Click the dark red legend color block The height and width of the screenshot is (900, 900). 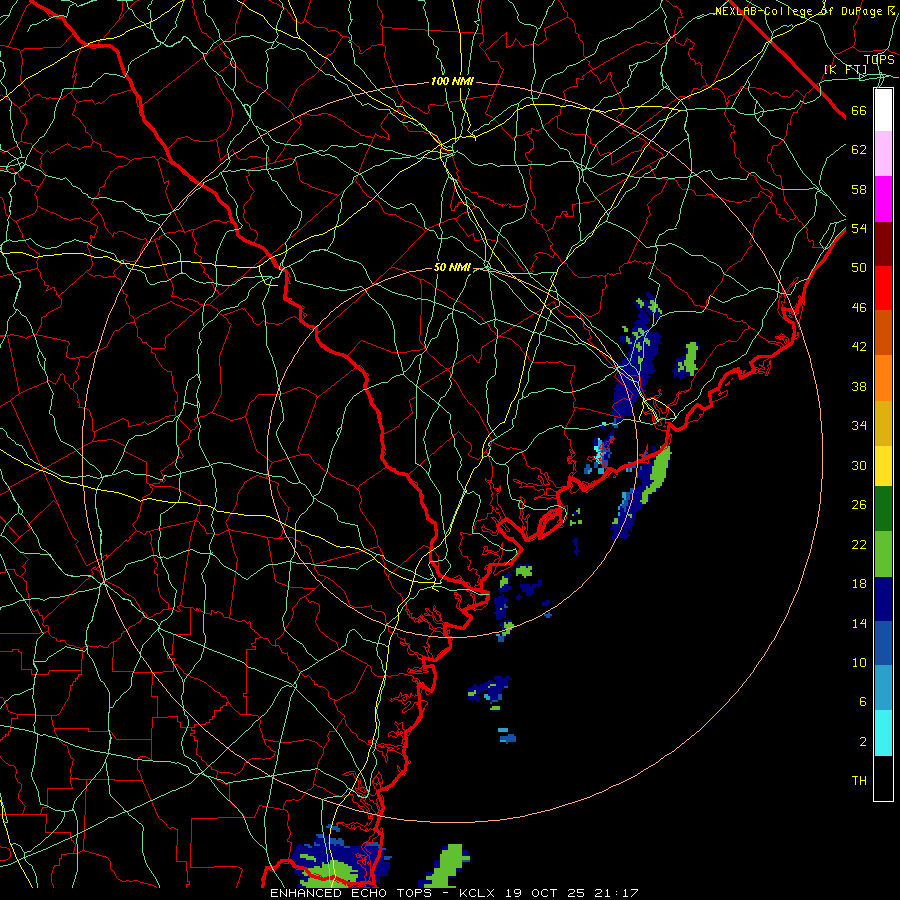883,244
